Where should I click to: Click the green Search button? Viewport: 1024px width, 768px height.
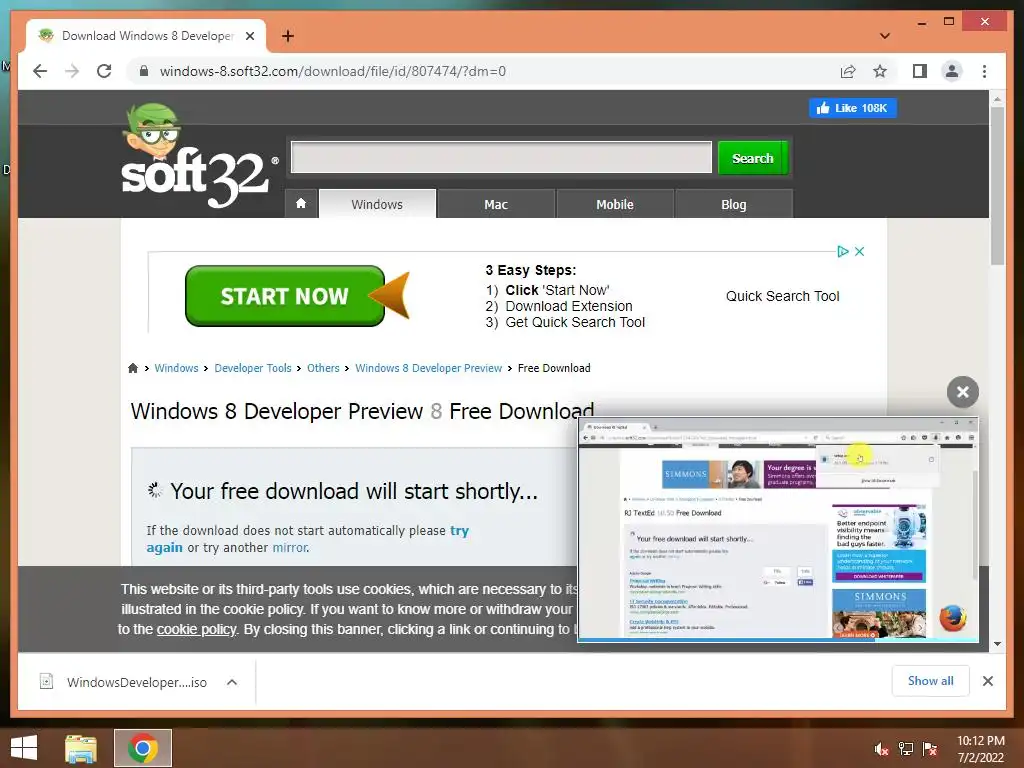pyautogui.click(x=752, y=158)
